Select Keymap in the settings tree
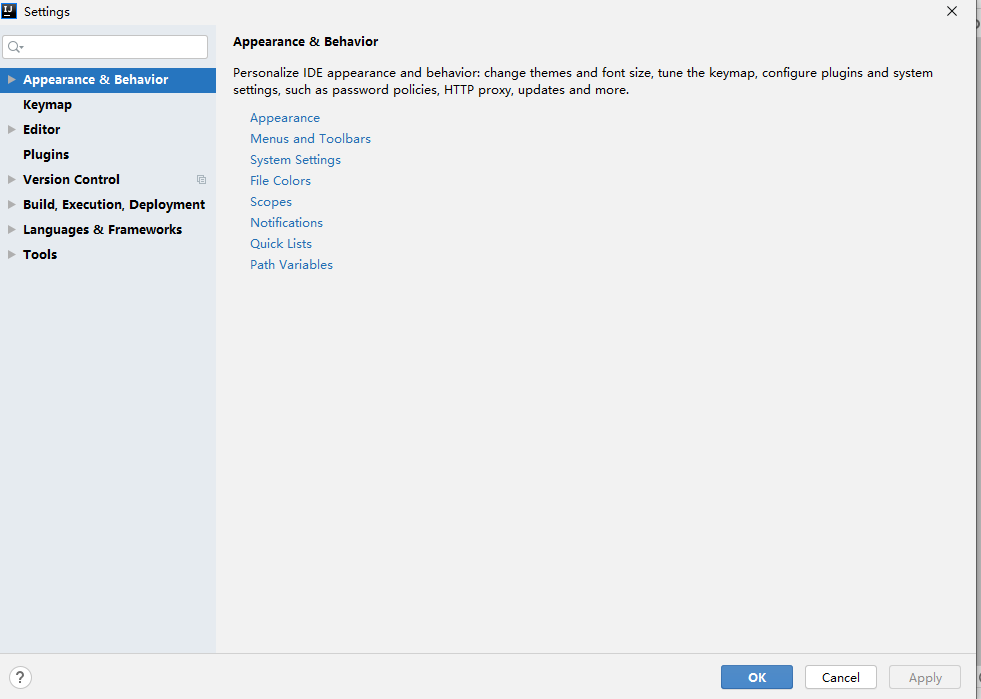Screen dimensions: 981x699 click(x=48, y=105)
